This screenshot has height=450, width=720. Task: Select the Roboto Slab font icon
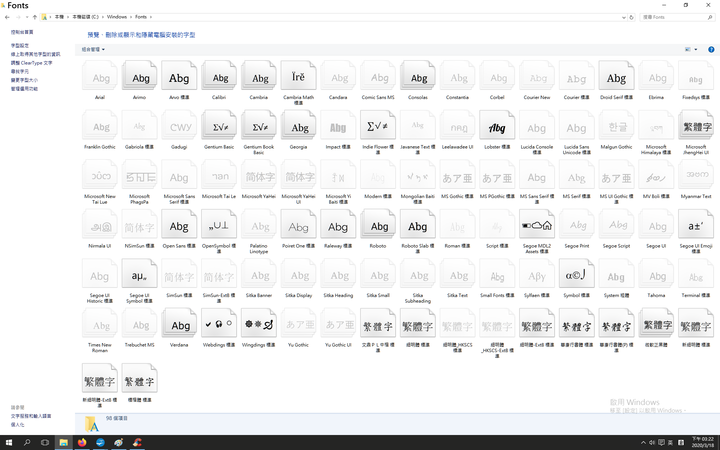point(417,225)
